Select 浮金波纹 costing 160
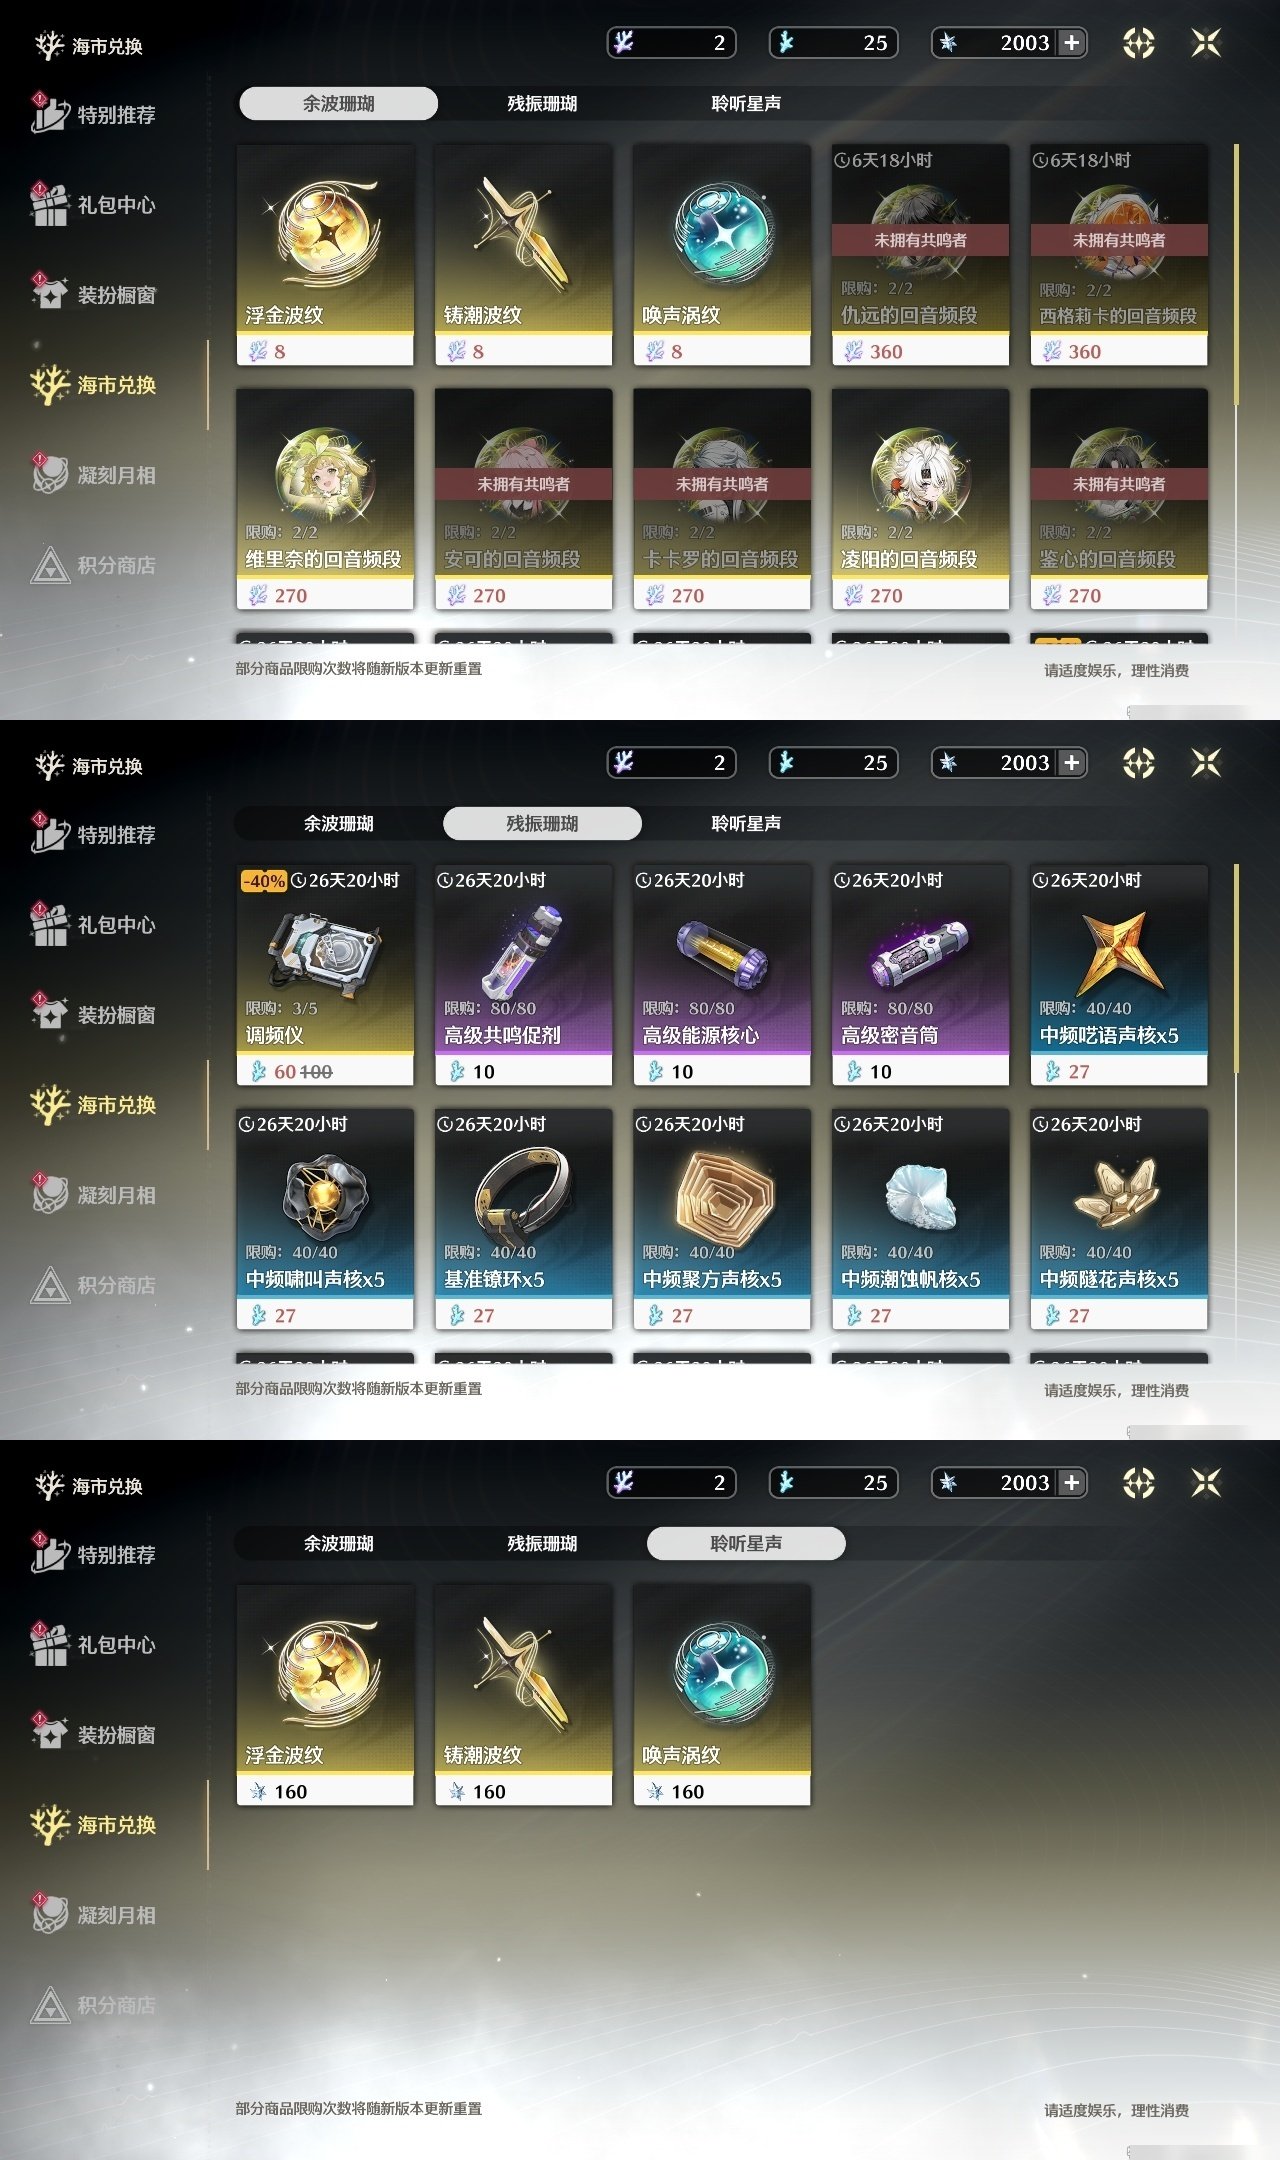Viewport: 1280px width, 2160px height. tap(325, 1695)
